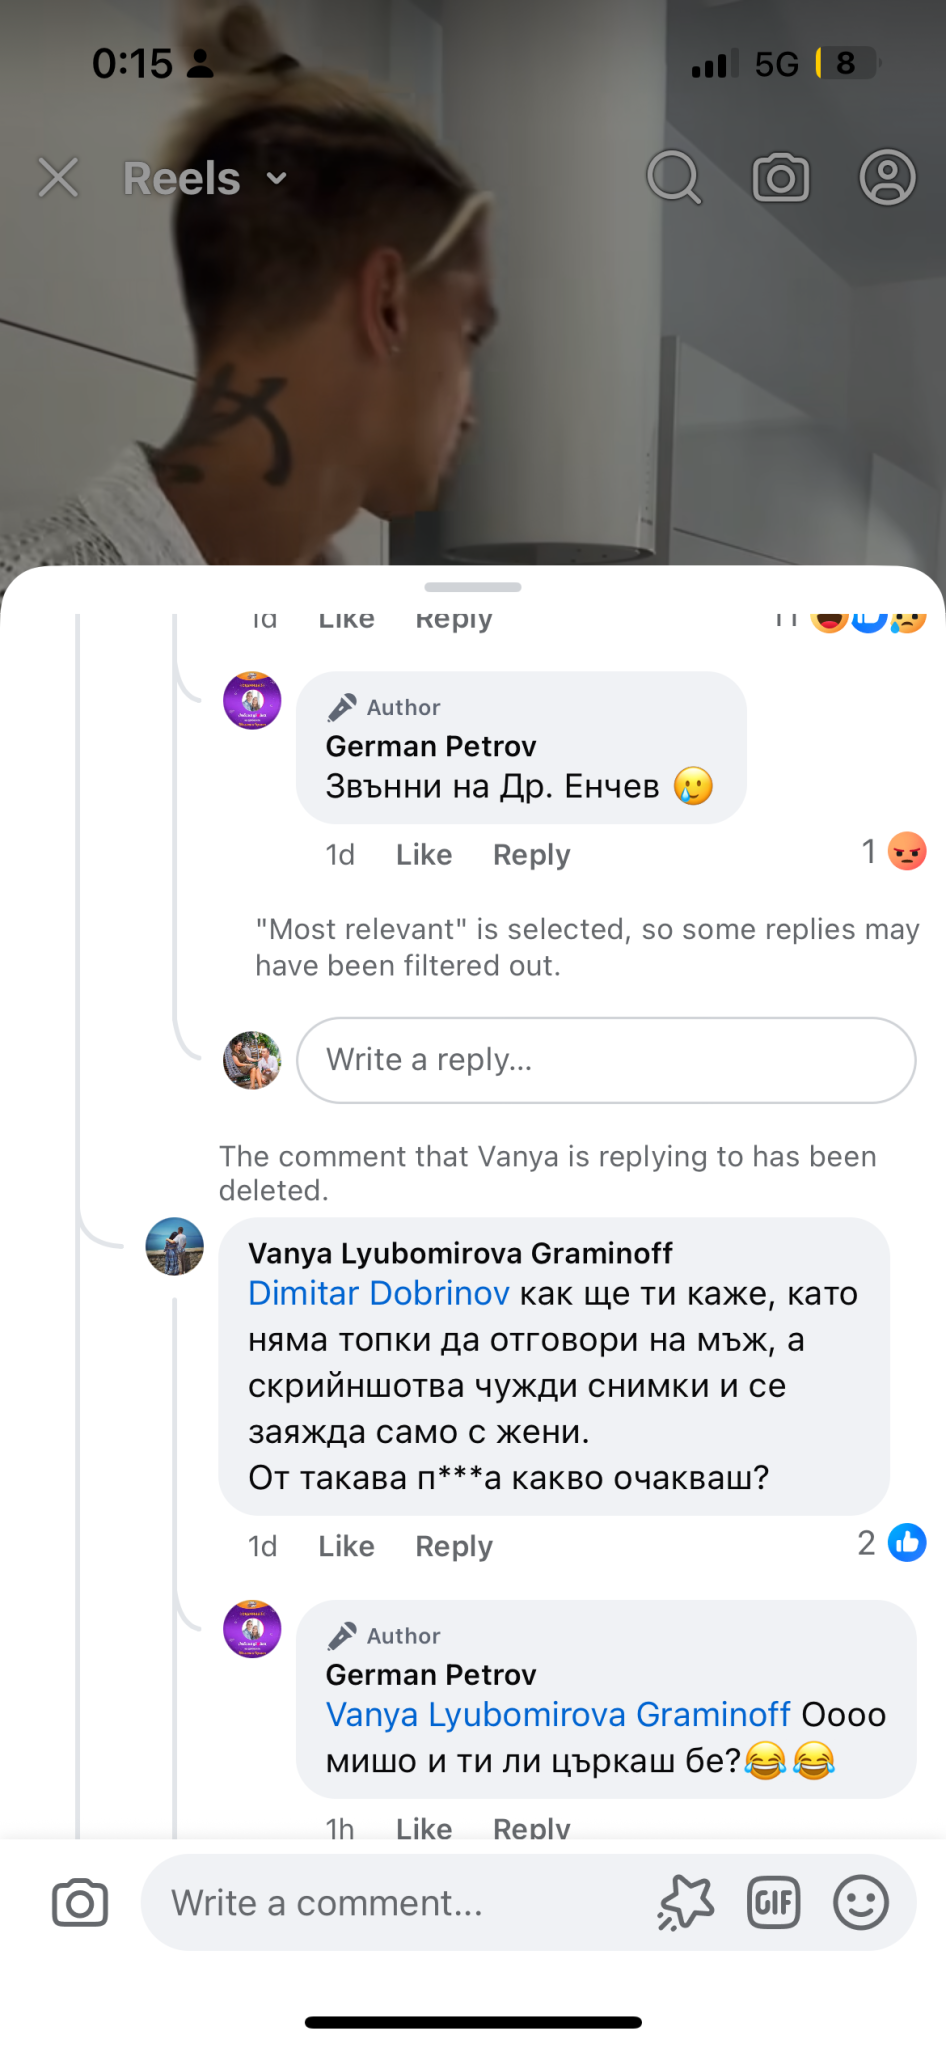This screenshot has width=946, height=2048.
Task: Like German Petrov's Др. Енчев comment
Action: (424, 855)
